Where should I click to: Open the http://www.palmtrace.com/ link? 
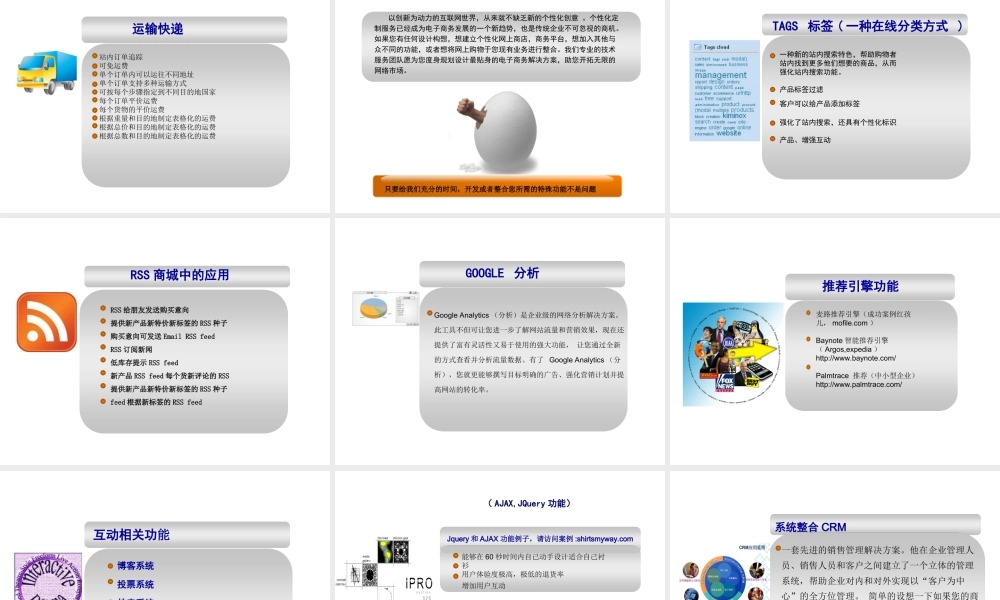tap(858, 384)
